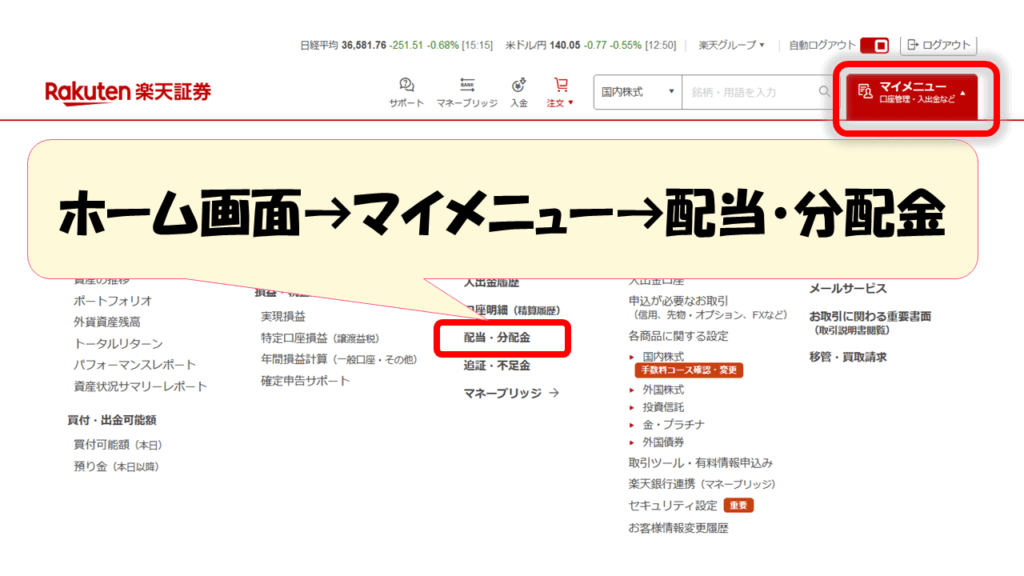This screenshot has width=1024, height=576.
Task: Expand the 楽天グループ dropdown
Action: click(x=731, y=45)
